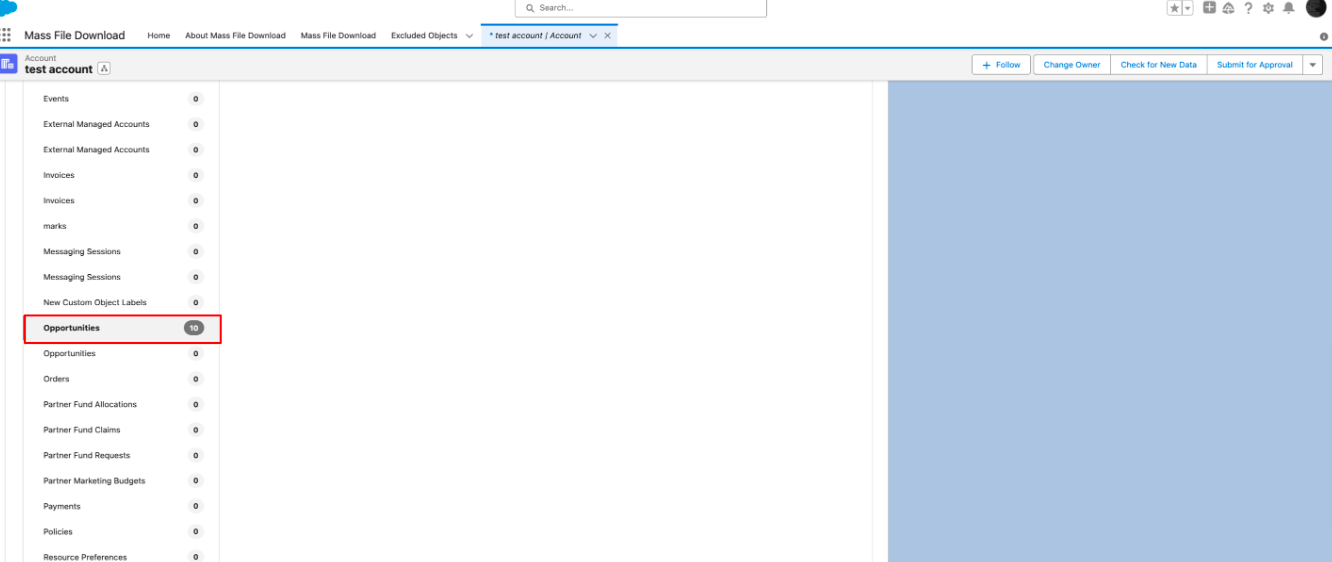Click the test account record title

(59, 69)
